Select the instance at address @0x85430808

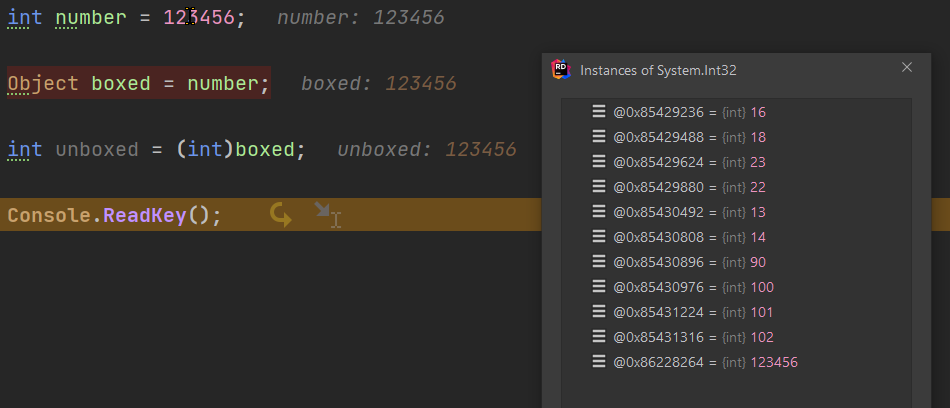661,237
